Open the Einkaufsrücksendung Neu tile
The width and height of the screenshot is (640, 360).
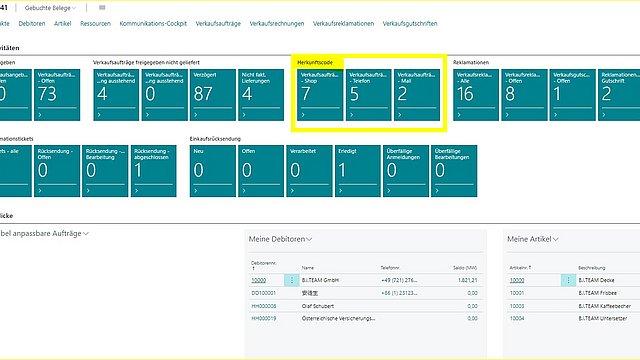tap(213, 171)
